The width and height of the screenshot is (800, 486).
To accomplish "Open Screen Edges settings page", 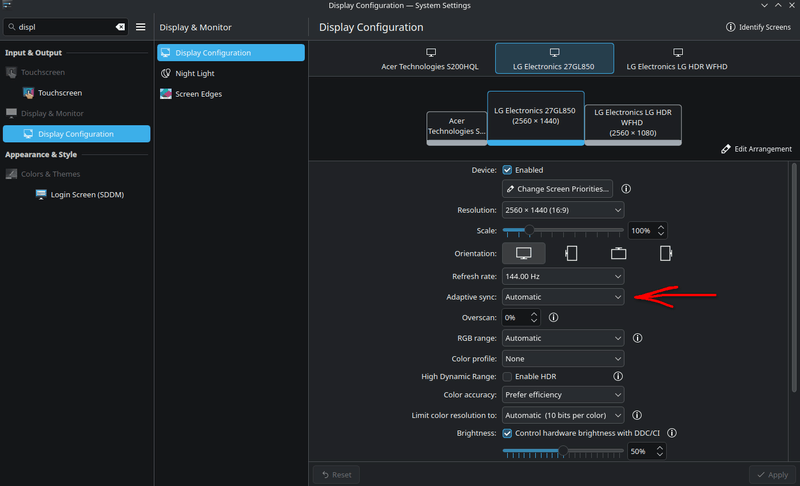I will pos(231,94).
